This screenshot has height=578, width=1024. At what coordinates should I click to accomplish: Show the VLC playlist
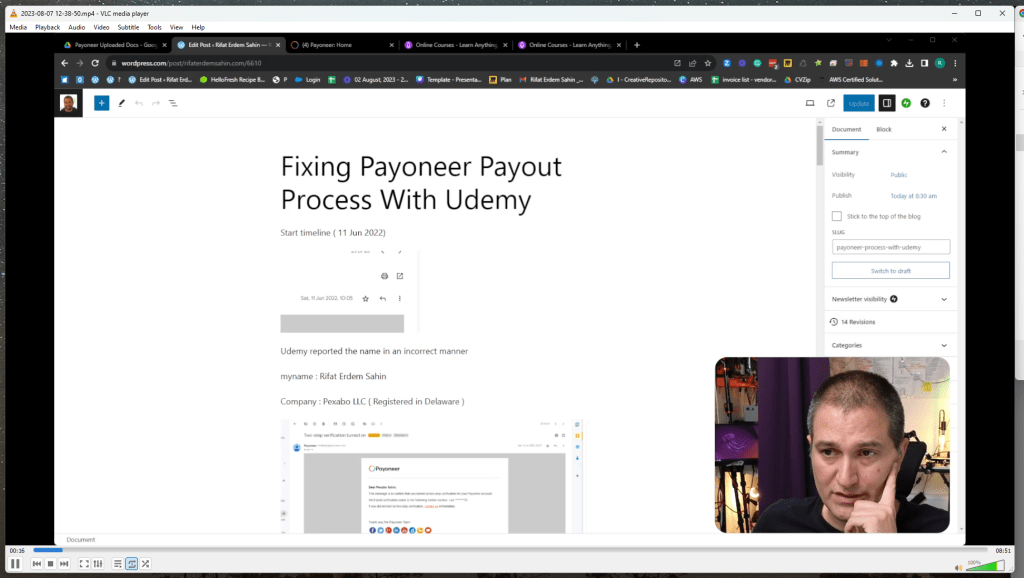click(118, 564)
